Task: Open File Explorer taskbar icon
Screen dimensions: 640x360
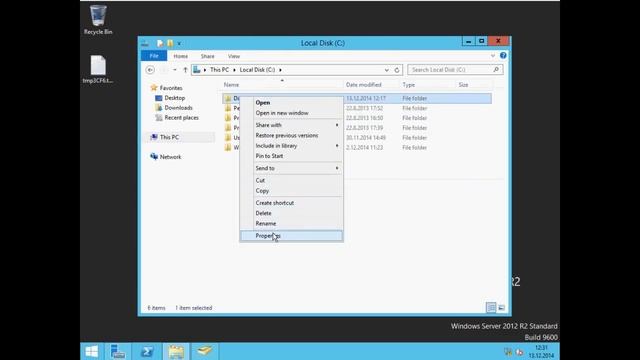Action: (x=176, y=351)
